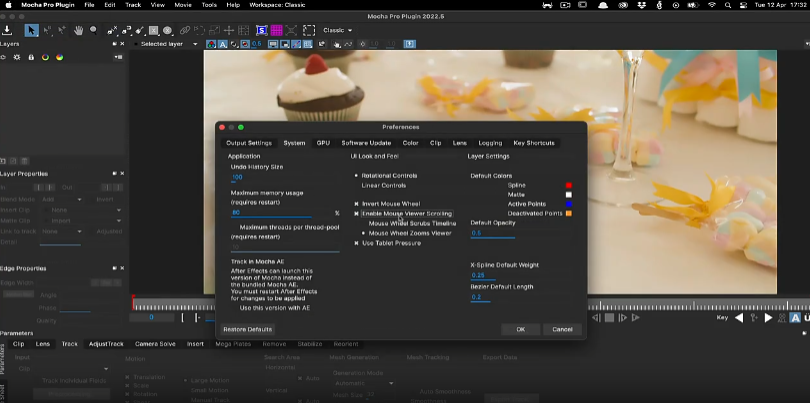This screenshot has height=403, width=810.
Task: Select the Create Bezier Layer tool
Action: 126,30
